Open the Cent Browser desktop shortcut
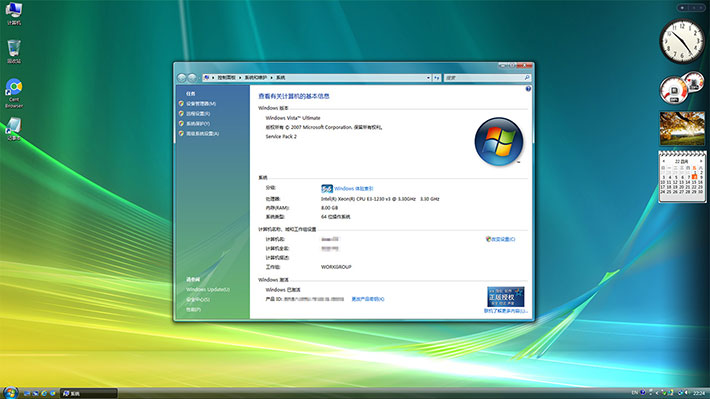Image resolution: width=710 pixels, height=399 pixels. coord(14,93)
